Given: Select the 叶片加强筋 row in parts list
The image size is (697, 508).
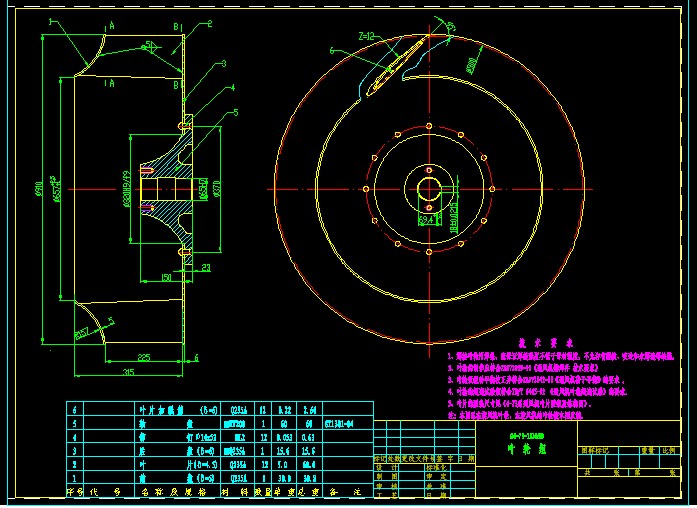Looking at the screenshot, I should click(x=163, y=409).
